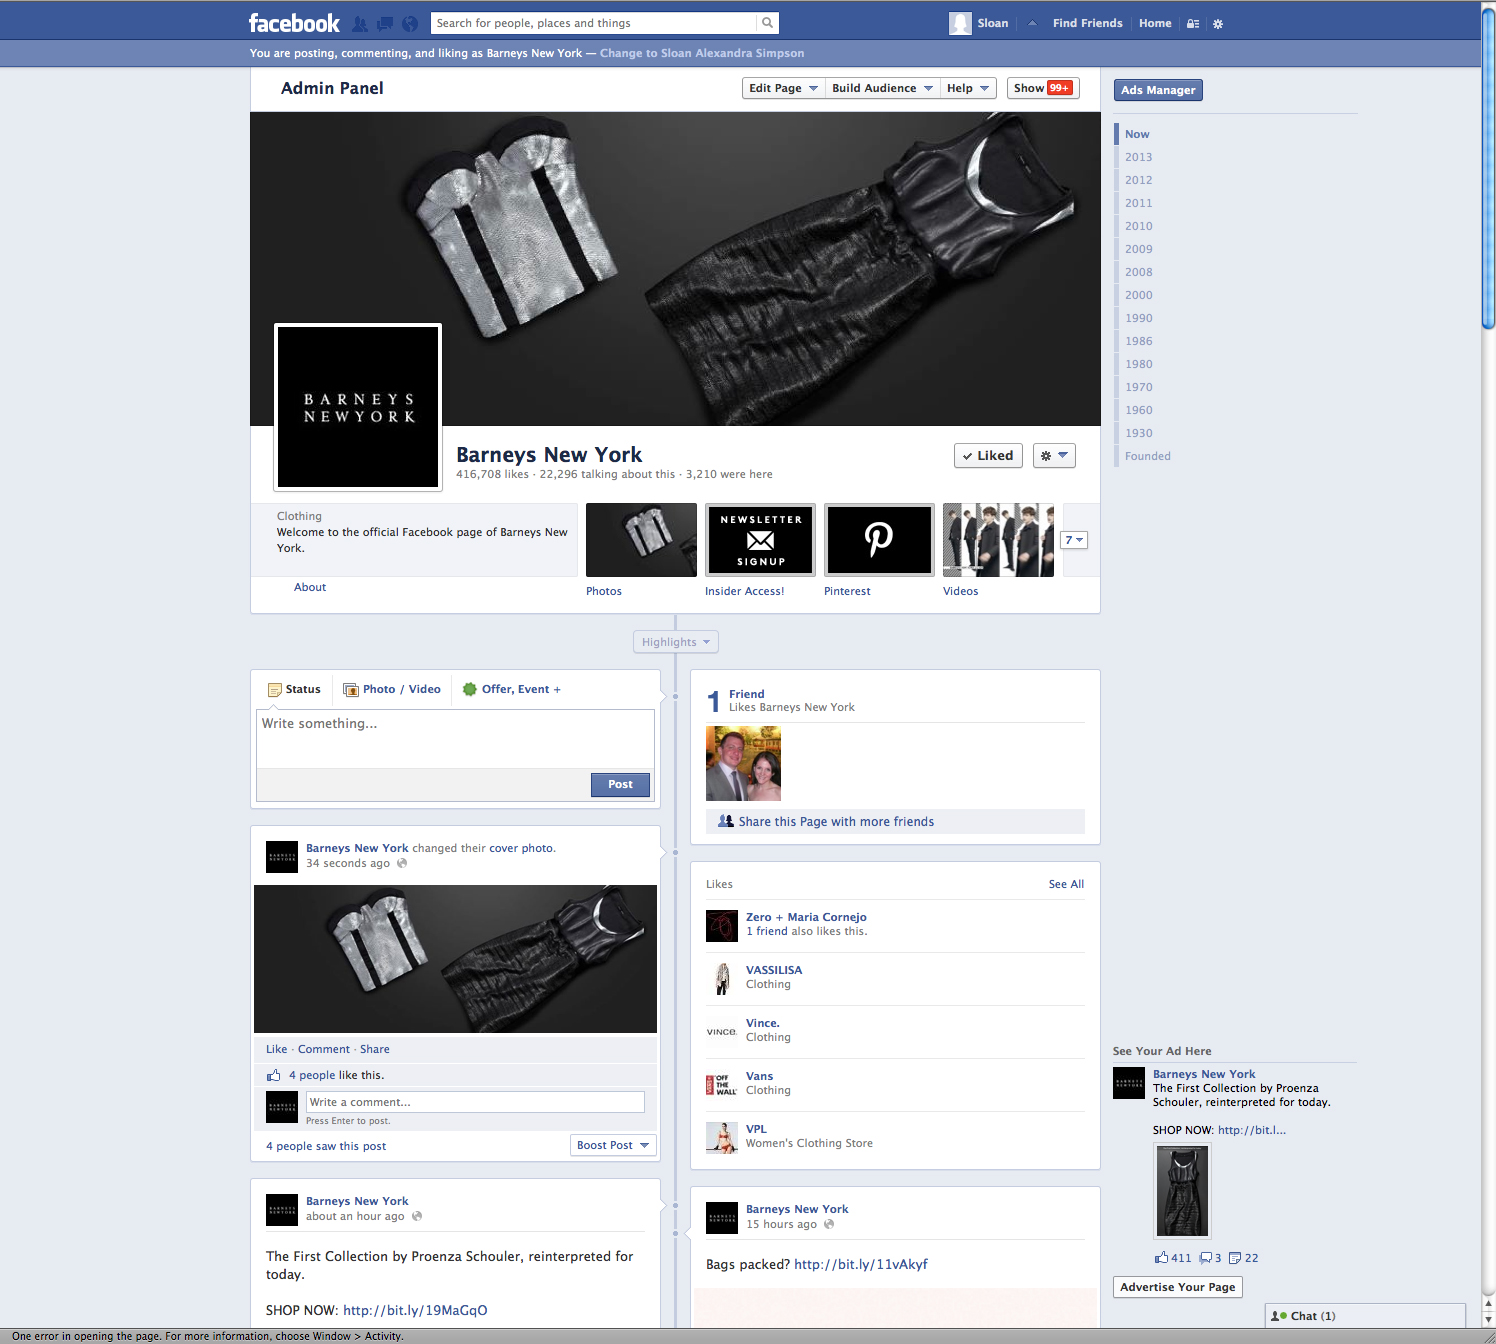Select the Photo / Video composer tab

pyautogui.click(x=392, y=689)
